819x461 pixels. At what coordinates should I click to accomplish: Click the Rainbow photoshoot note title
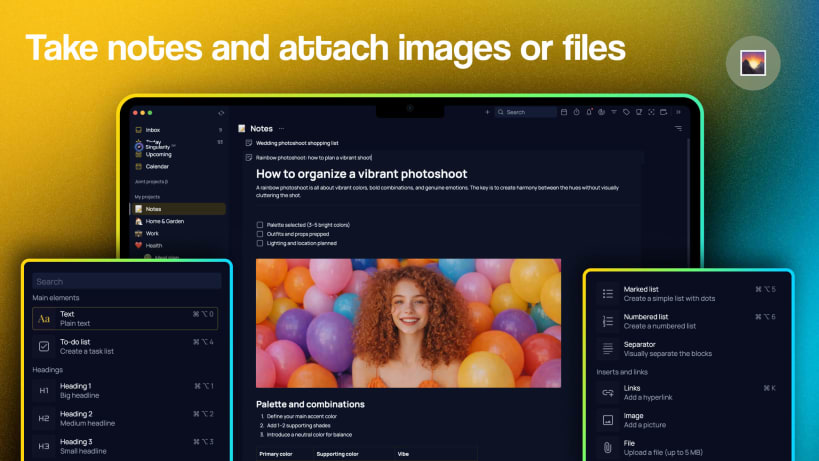[313, 157]
